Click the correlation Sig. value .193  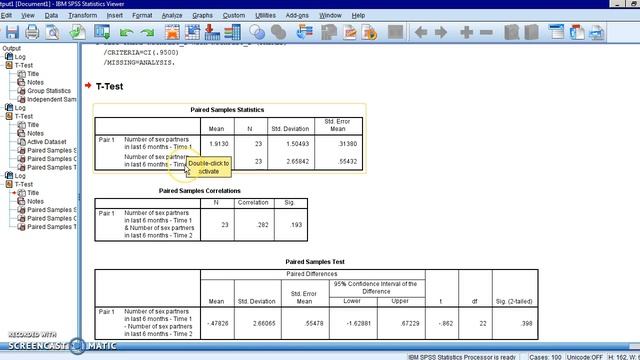296,224
